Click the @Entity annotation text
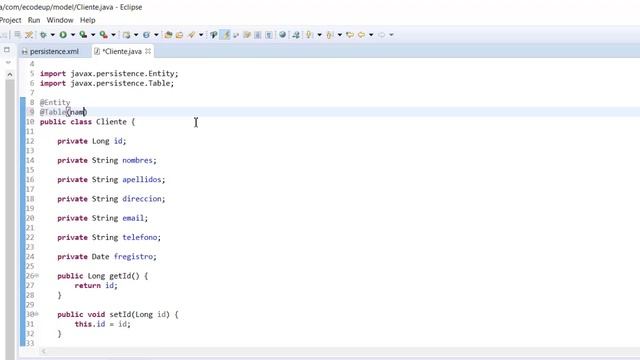This screenshot has width=640, height=360. click(55, 102)
